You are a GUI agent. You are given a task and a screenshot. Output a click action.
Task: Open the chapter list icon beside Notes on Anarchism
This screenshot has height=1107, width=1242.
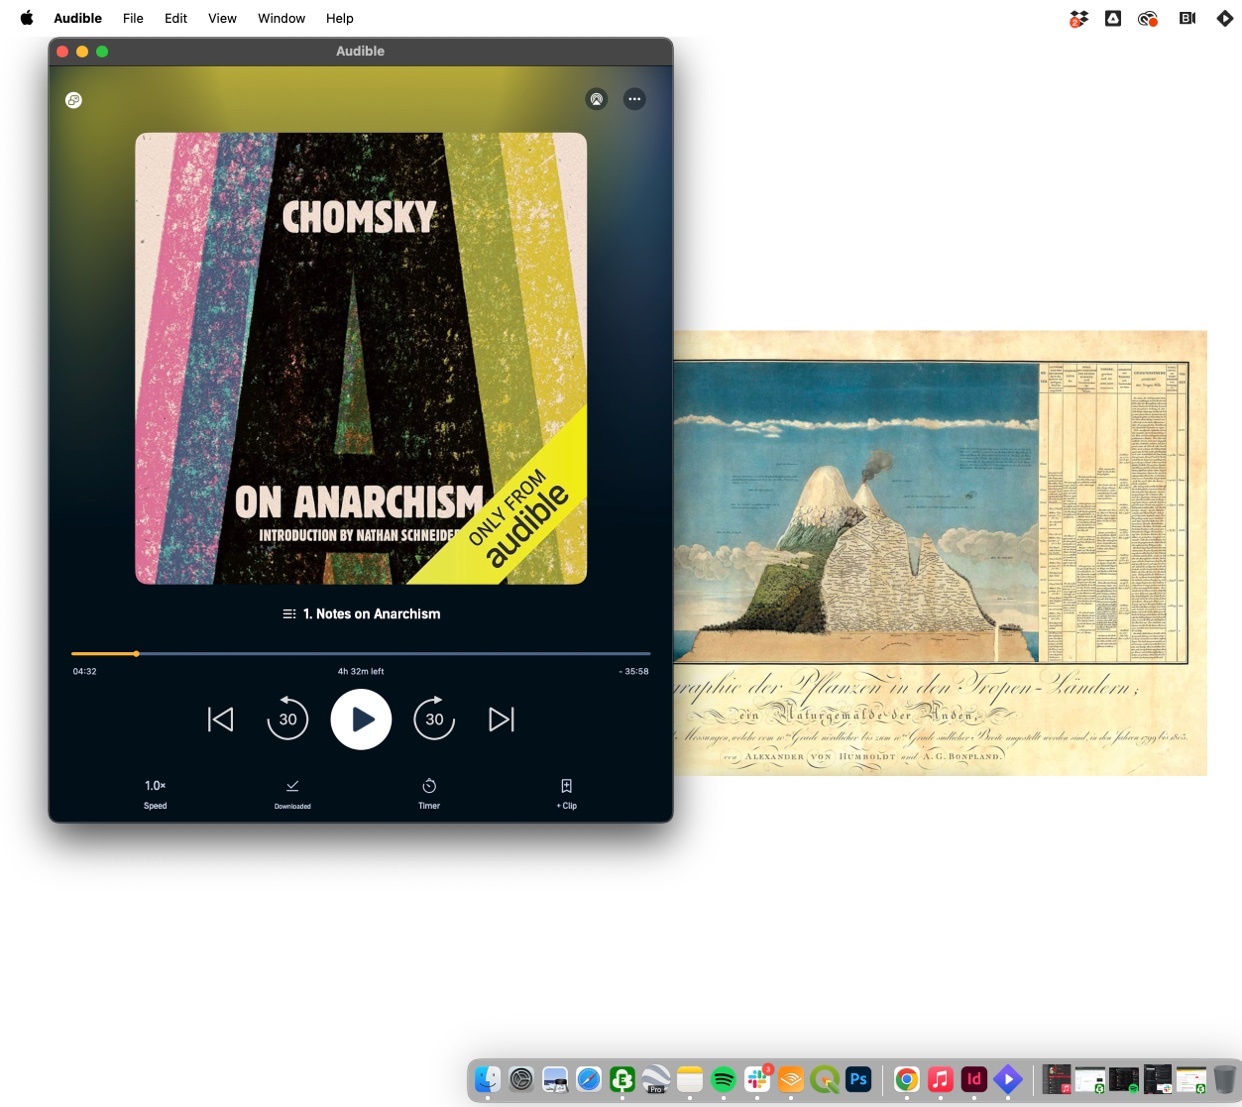(x=289, y=614)
